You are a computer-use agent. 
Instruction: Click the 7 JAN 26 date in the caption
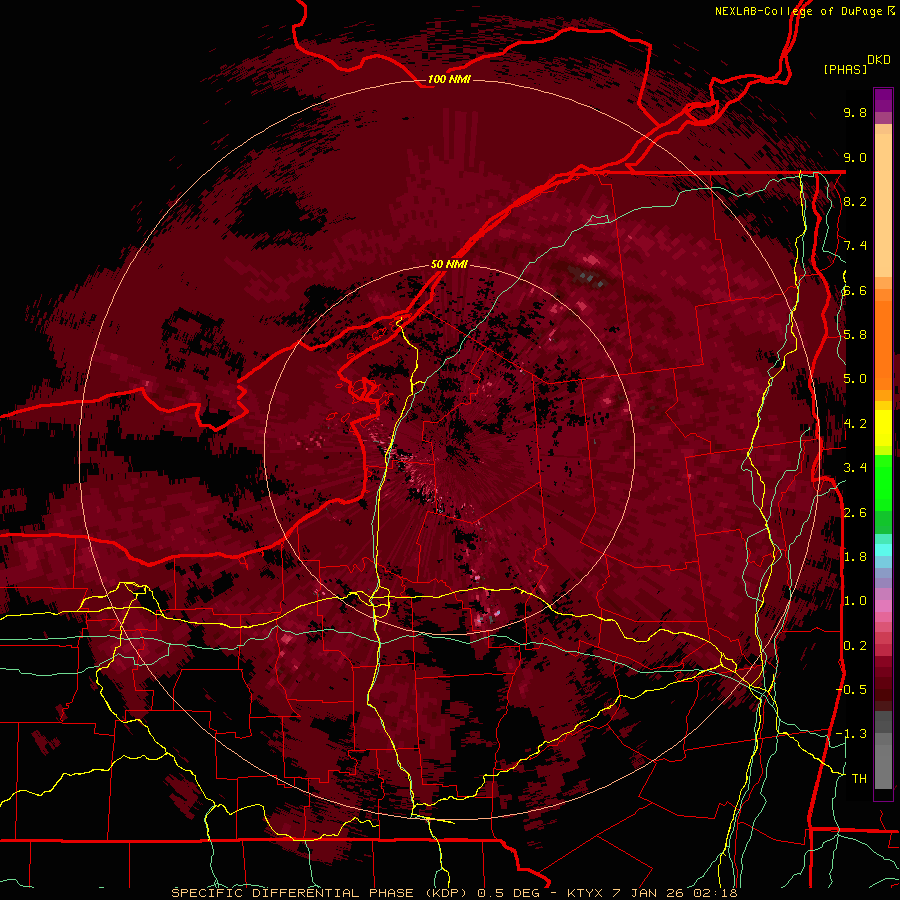pyautogui.click(x=648, y=893)
